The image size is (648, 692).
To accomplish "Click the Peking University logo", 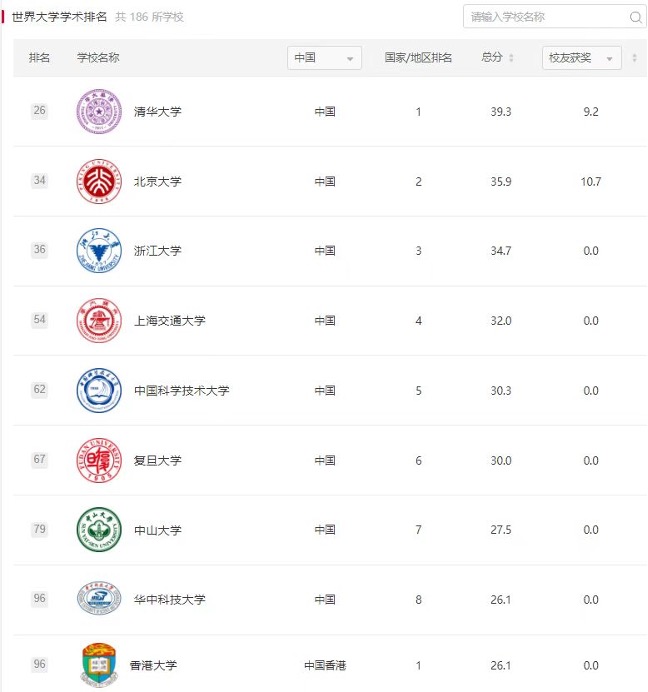I will (99, 181).
